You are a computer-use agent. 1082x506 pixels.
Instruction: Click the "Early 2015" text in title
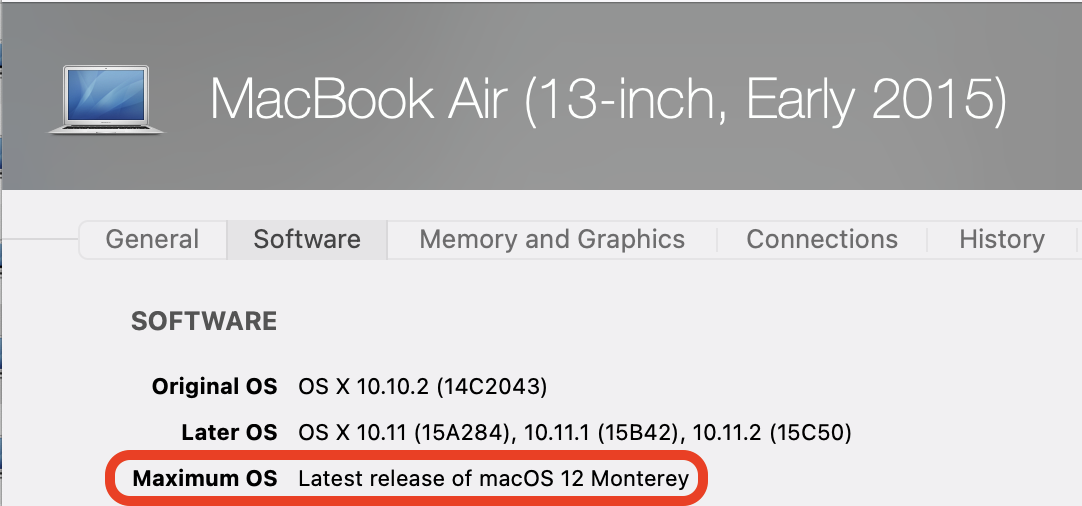(863, 100)
